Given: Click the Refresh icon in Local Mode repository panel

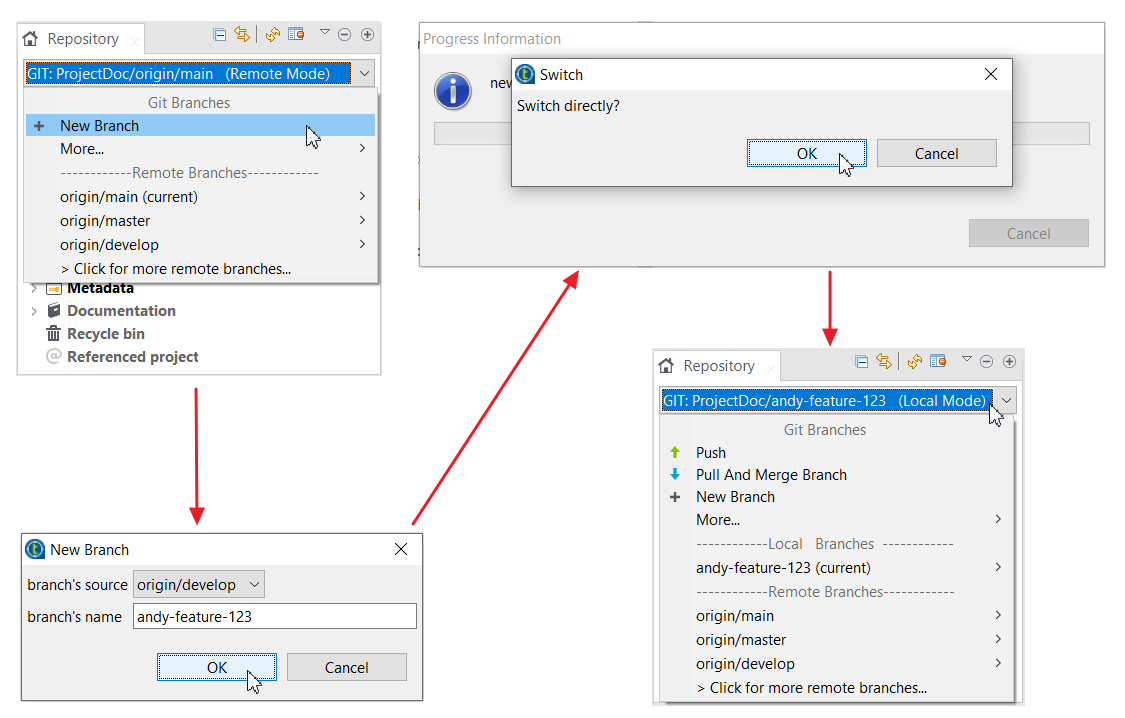Looking at the screenshot, I should 914,361.
